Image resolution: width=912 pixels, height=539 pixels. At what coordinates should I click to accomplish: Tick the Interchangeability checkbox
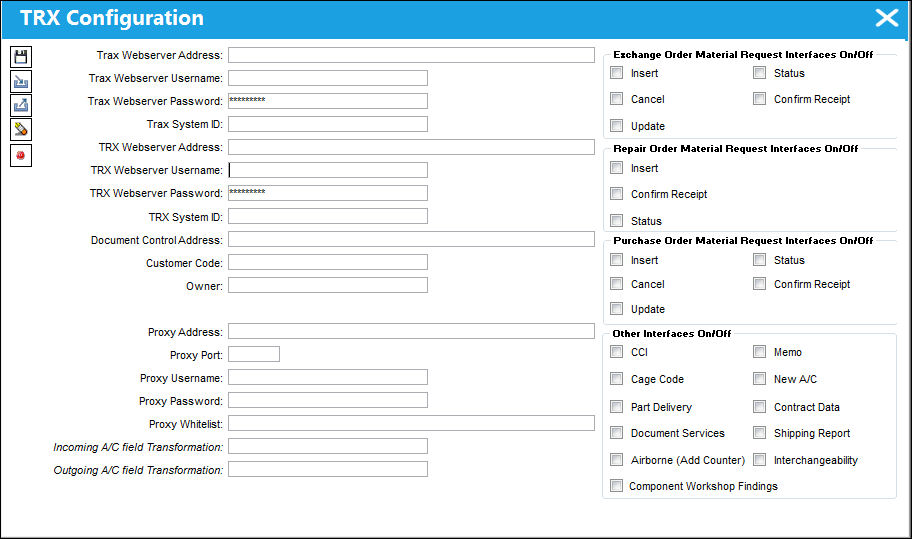[x=760, y=460]
